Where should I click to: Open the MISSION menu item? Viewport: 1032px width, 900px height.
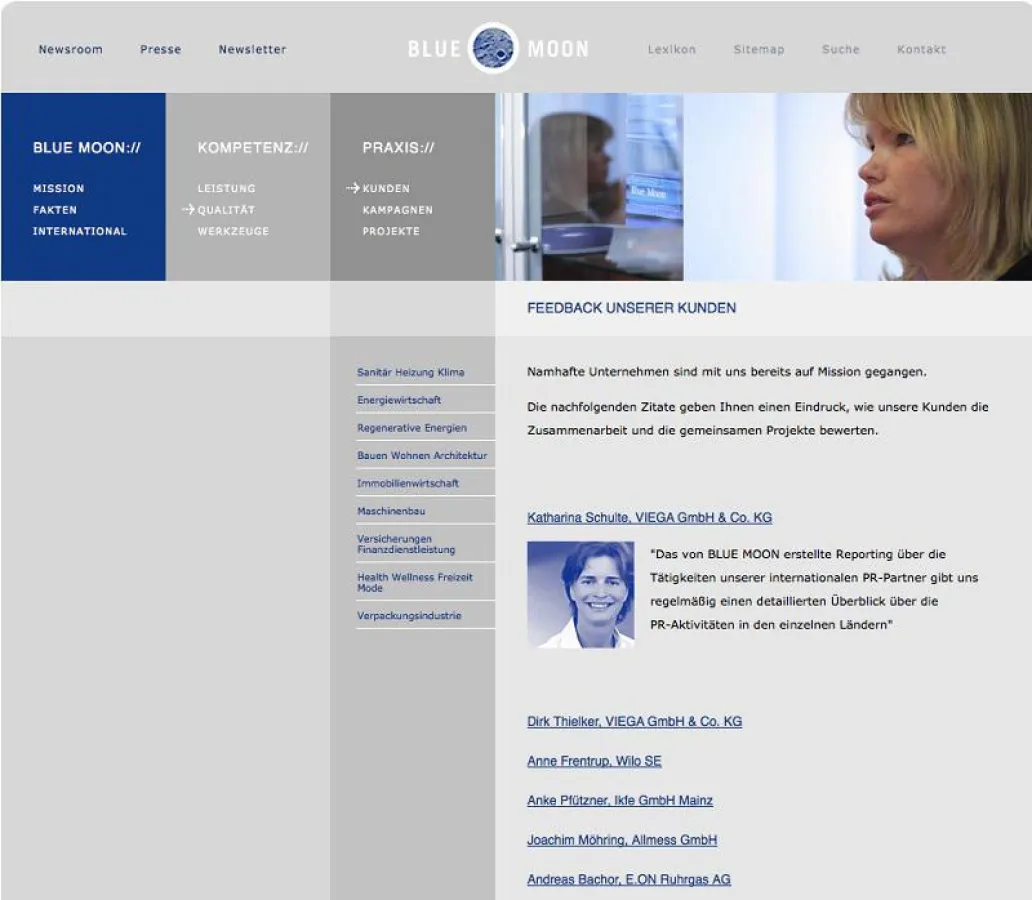point(59,188)
